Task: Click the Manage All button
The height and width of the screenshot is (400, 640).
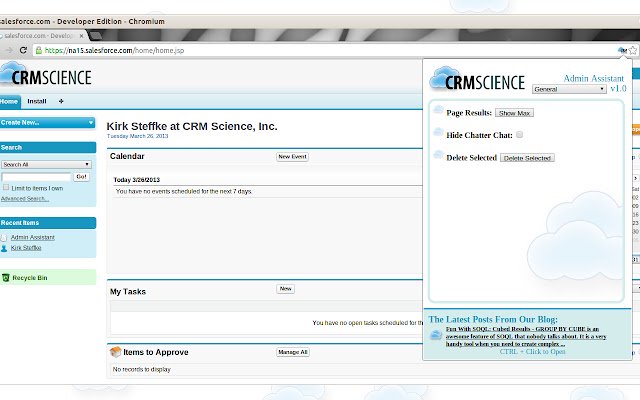Action: 293,352
